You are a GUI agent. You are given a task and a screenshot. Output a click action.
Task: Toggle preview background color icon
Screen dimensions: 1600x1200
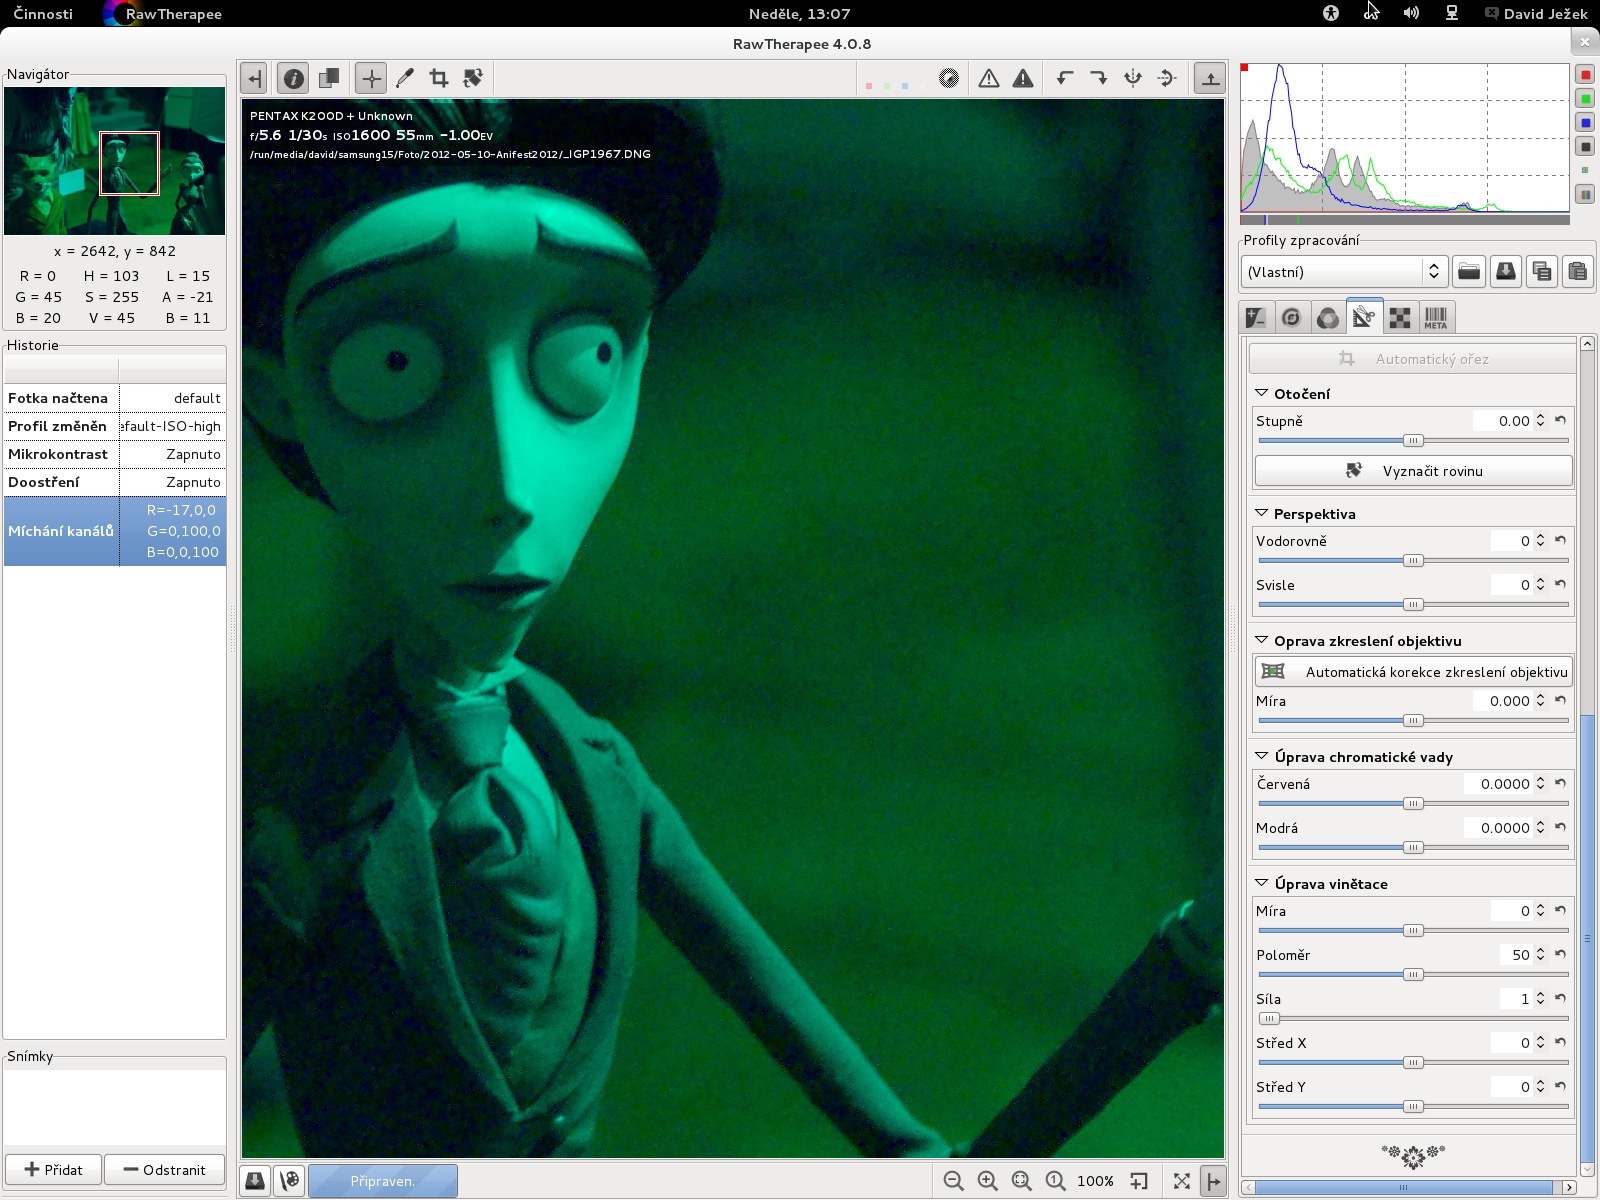(949, 78)
